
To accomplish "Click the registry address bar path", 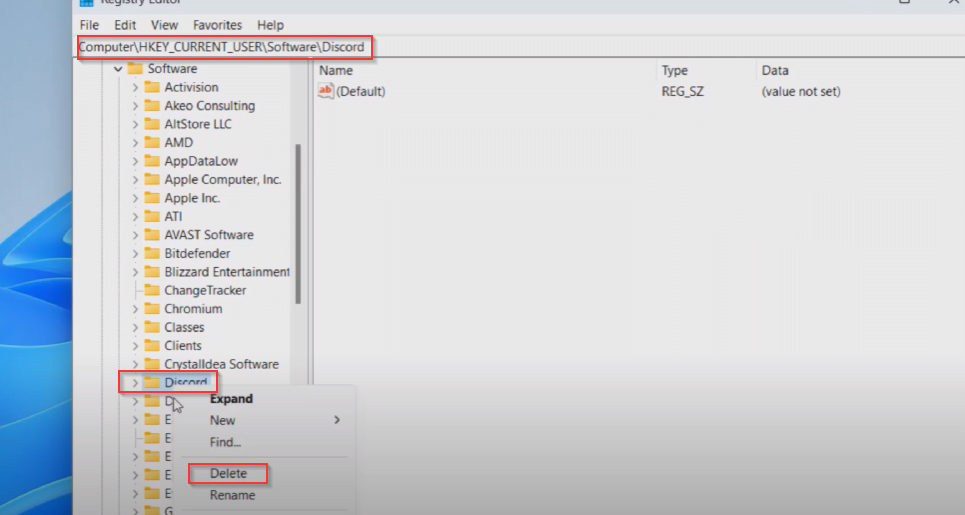I will click(x=222, y=47).
